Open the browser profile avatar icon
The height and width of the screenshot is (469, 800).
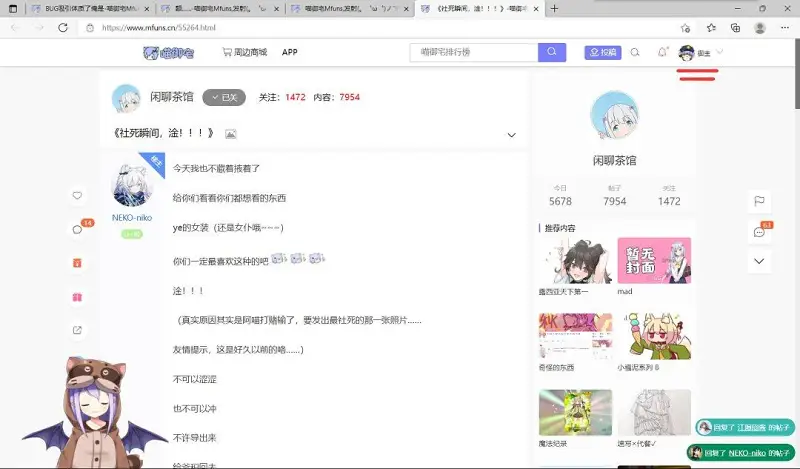(x=760, y=28)
